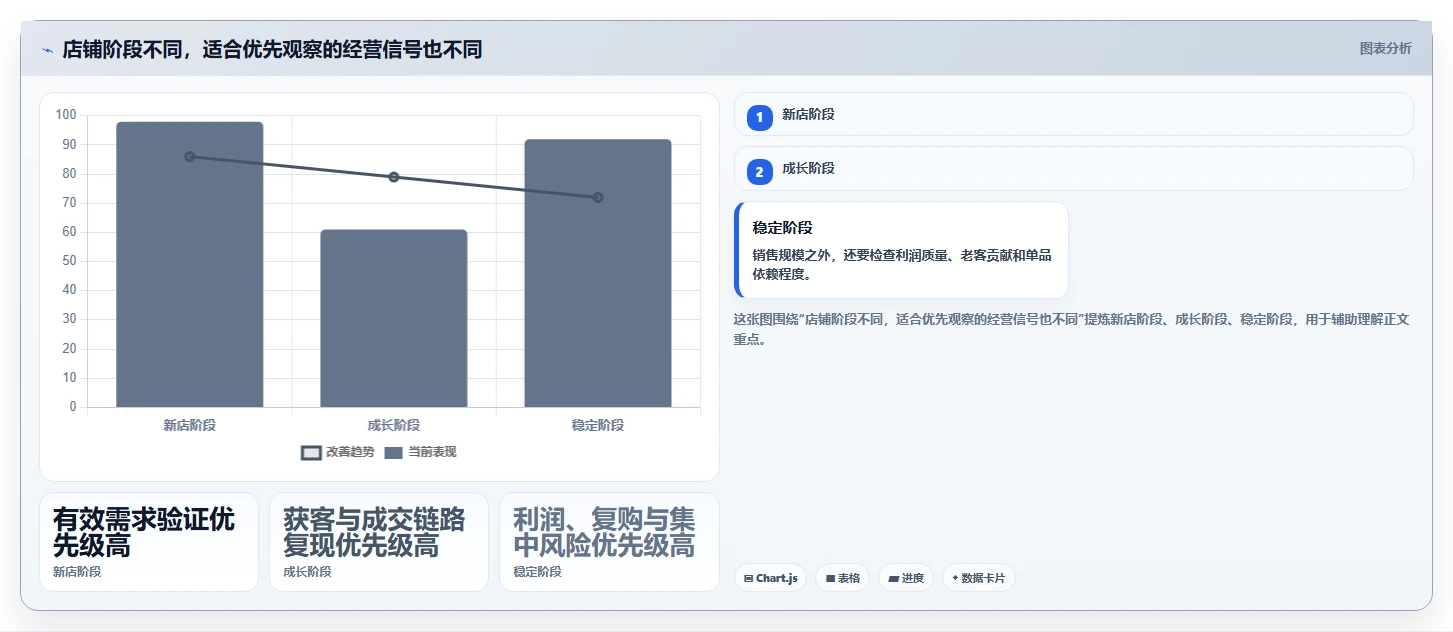The image size is (1453, 632).
Task: Click the 进度 tag
Action: click(x=906, y=578)
